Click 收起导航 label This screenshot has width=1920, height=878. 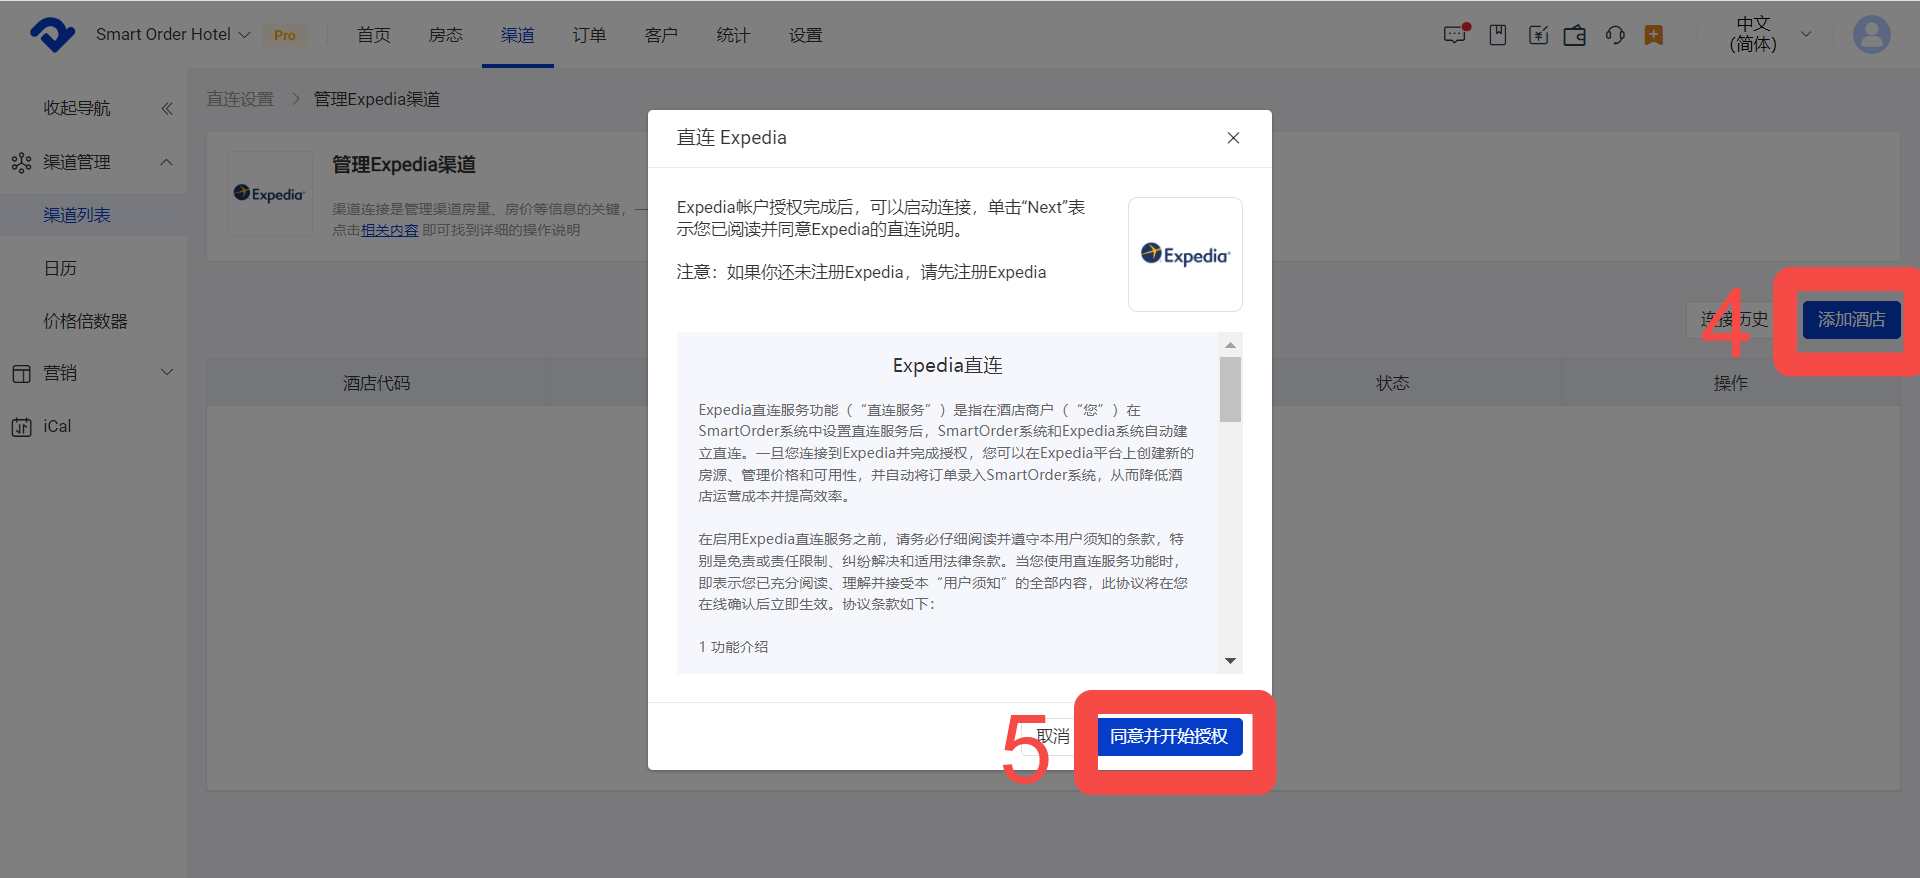point(77,108)
